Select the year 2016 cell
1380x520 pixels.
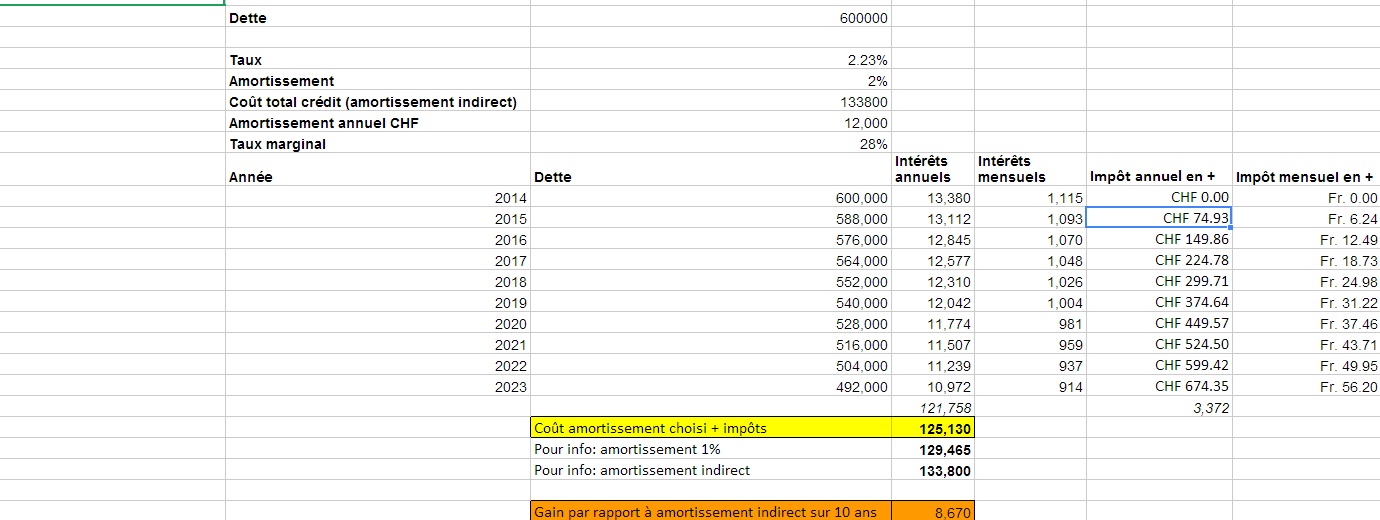[377, 240]
